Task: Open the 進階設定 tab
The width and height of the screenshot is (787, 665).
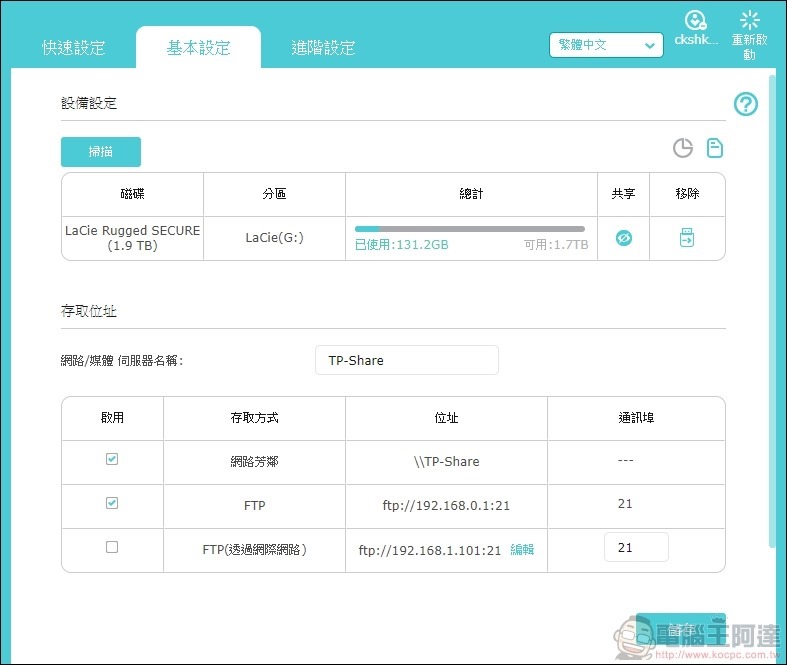Action: click(x=323, y=48)
